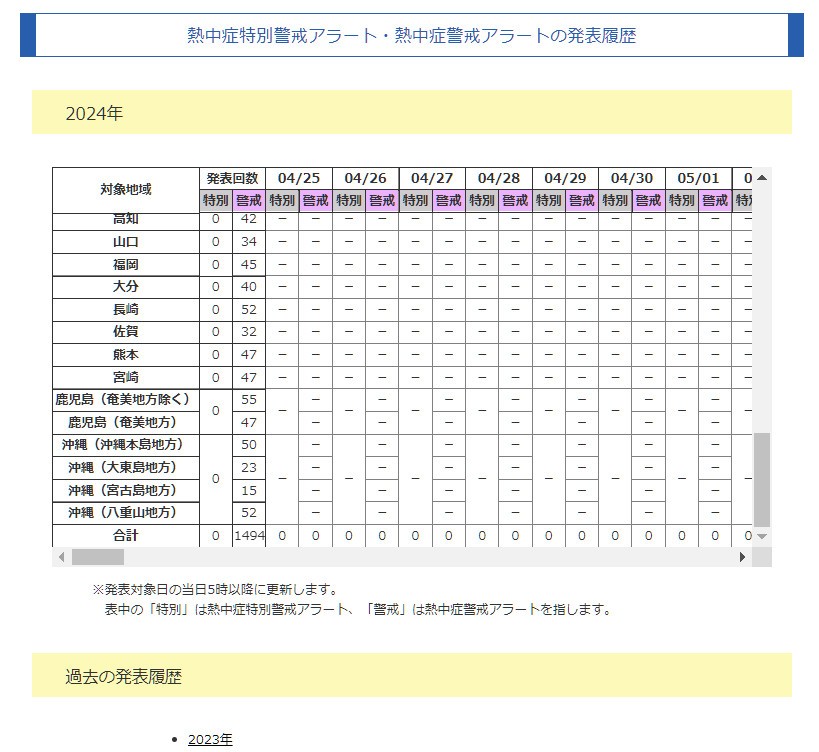Click the table's vertical scroll up arrow
The image size is (819, 752).
(x=762, y=178)
